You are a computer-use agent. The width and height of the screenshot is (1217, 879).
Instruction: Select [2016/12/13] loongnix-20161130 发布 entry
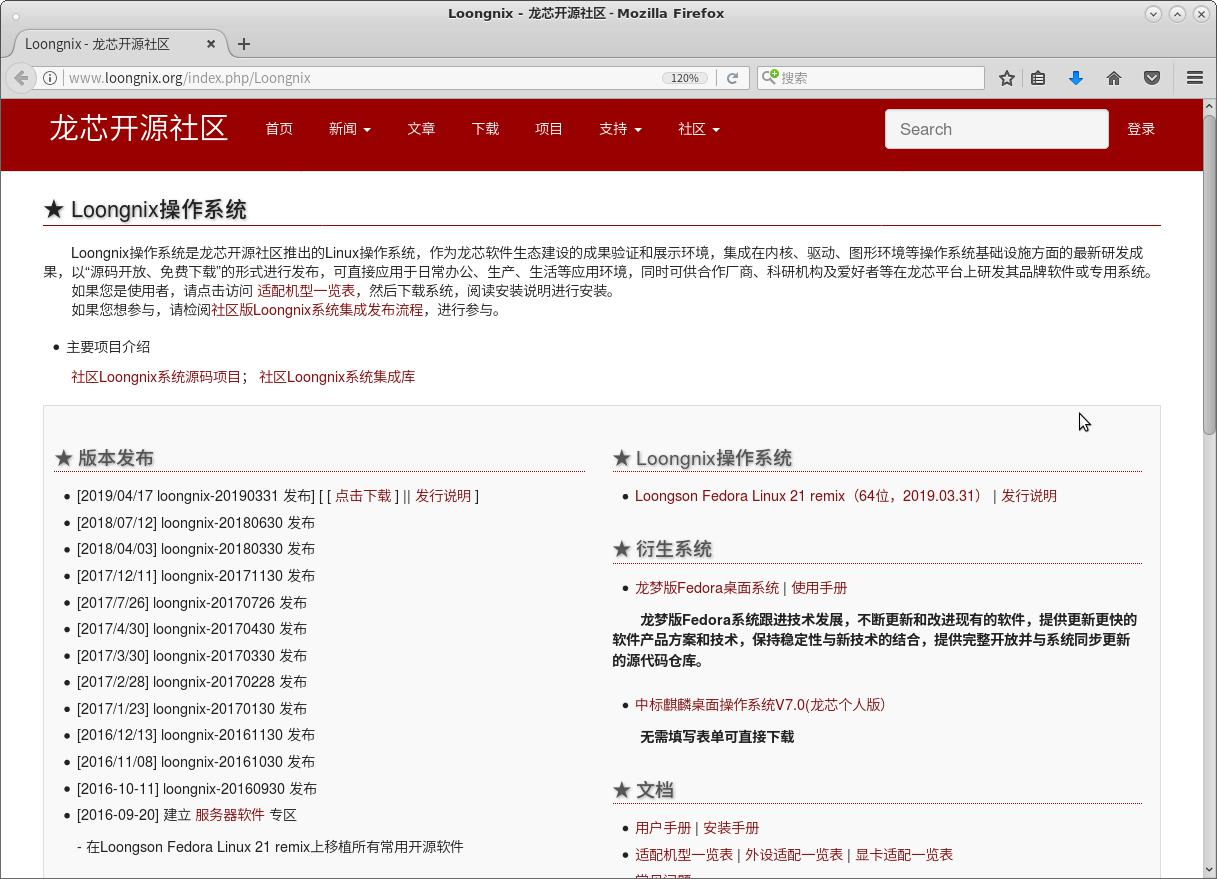(x=196, y=735)
